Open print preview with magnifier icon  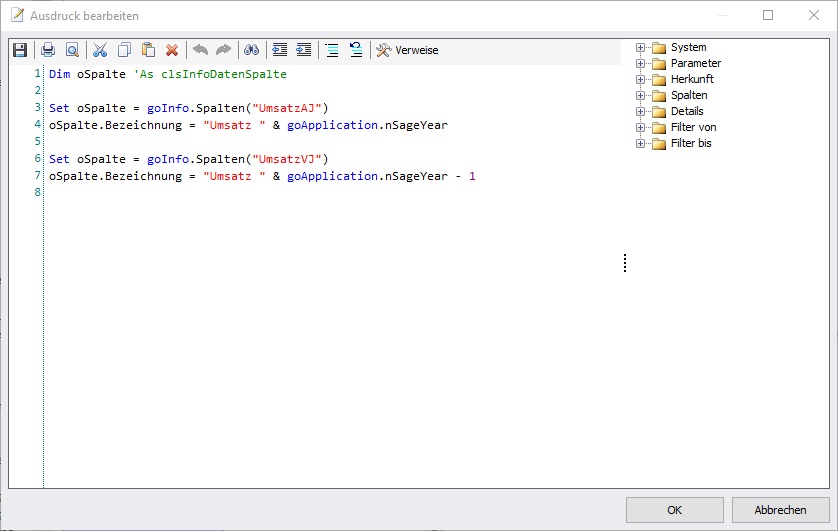tap(72, 50)
